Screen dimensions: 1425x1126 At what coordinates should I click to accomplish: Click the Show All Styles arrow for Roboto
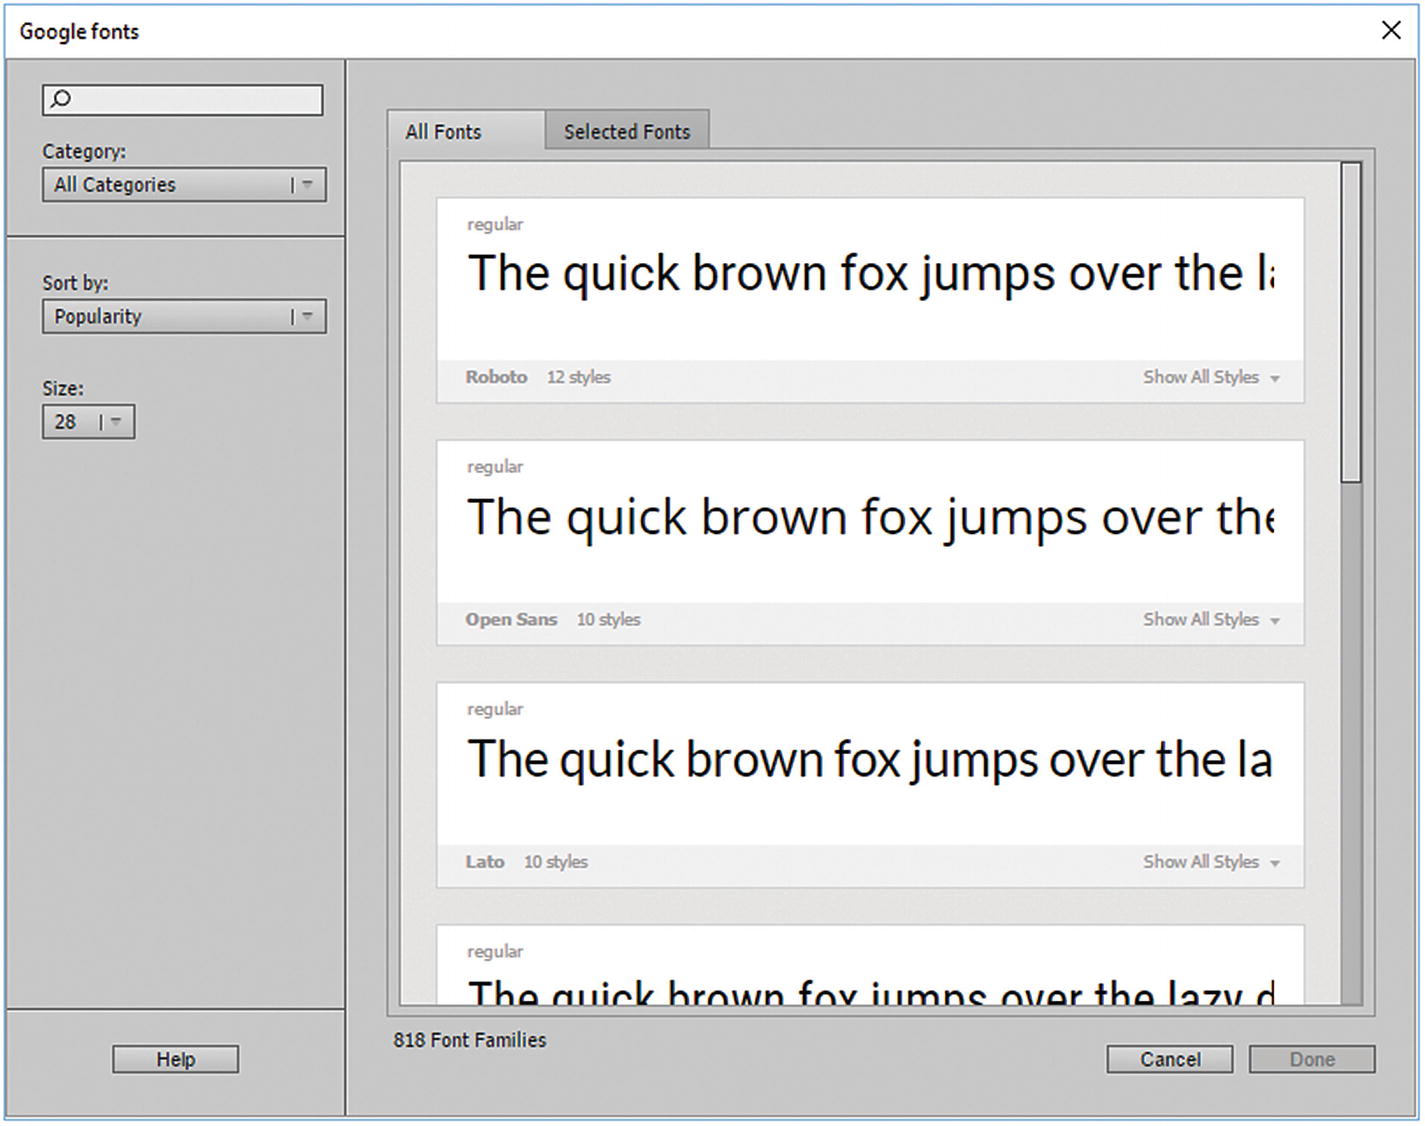point(1275,378)
